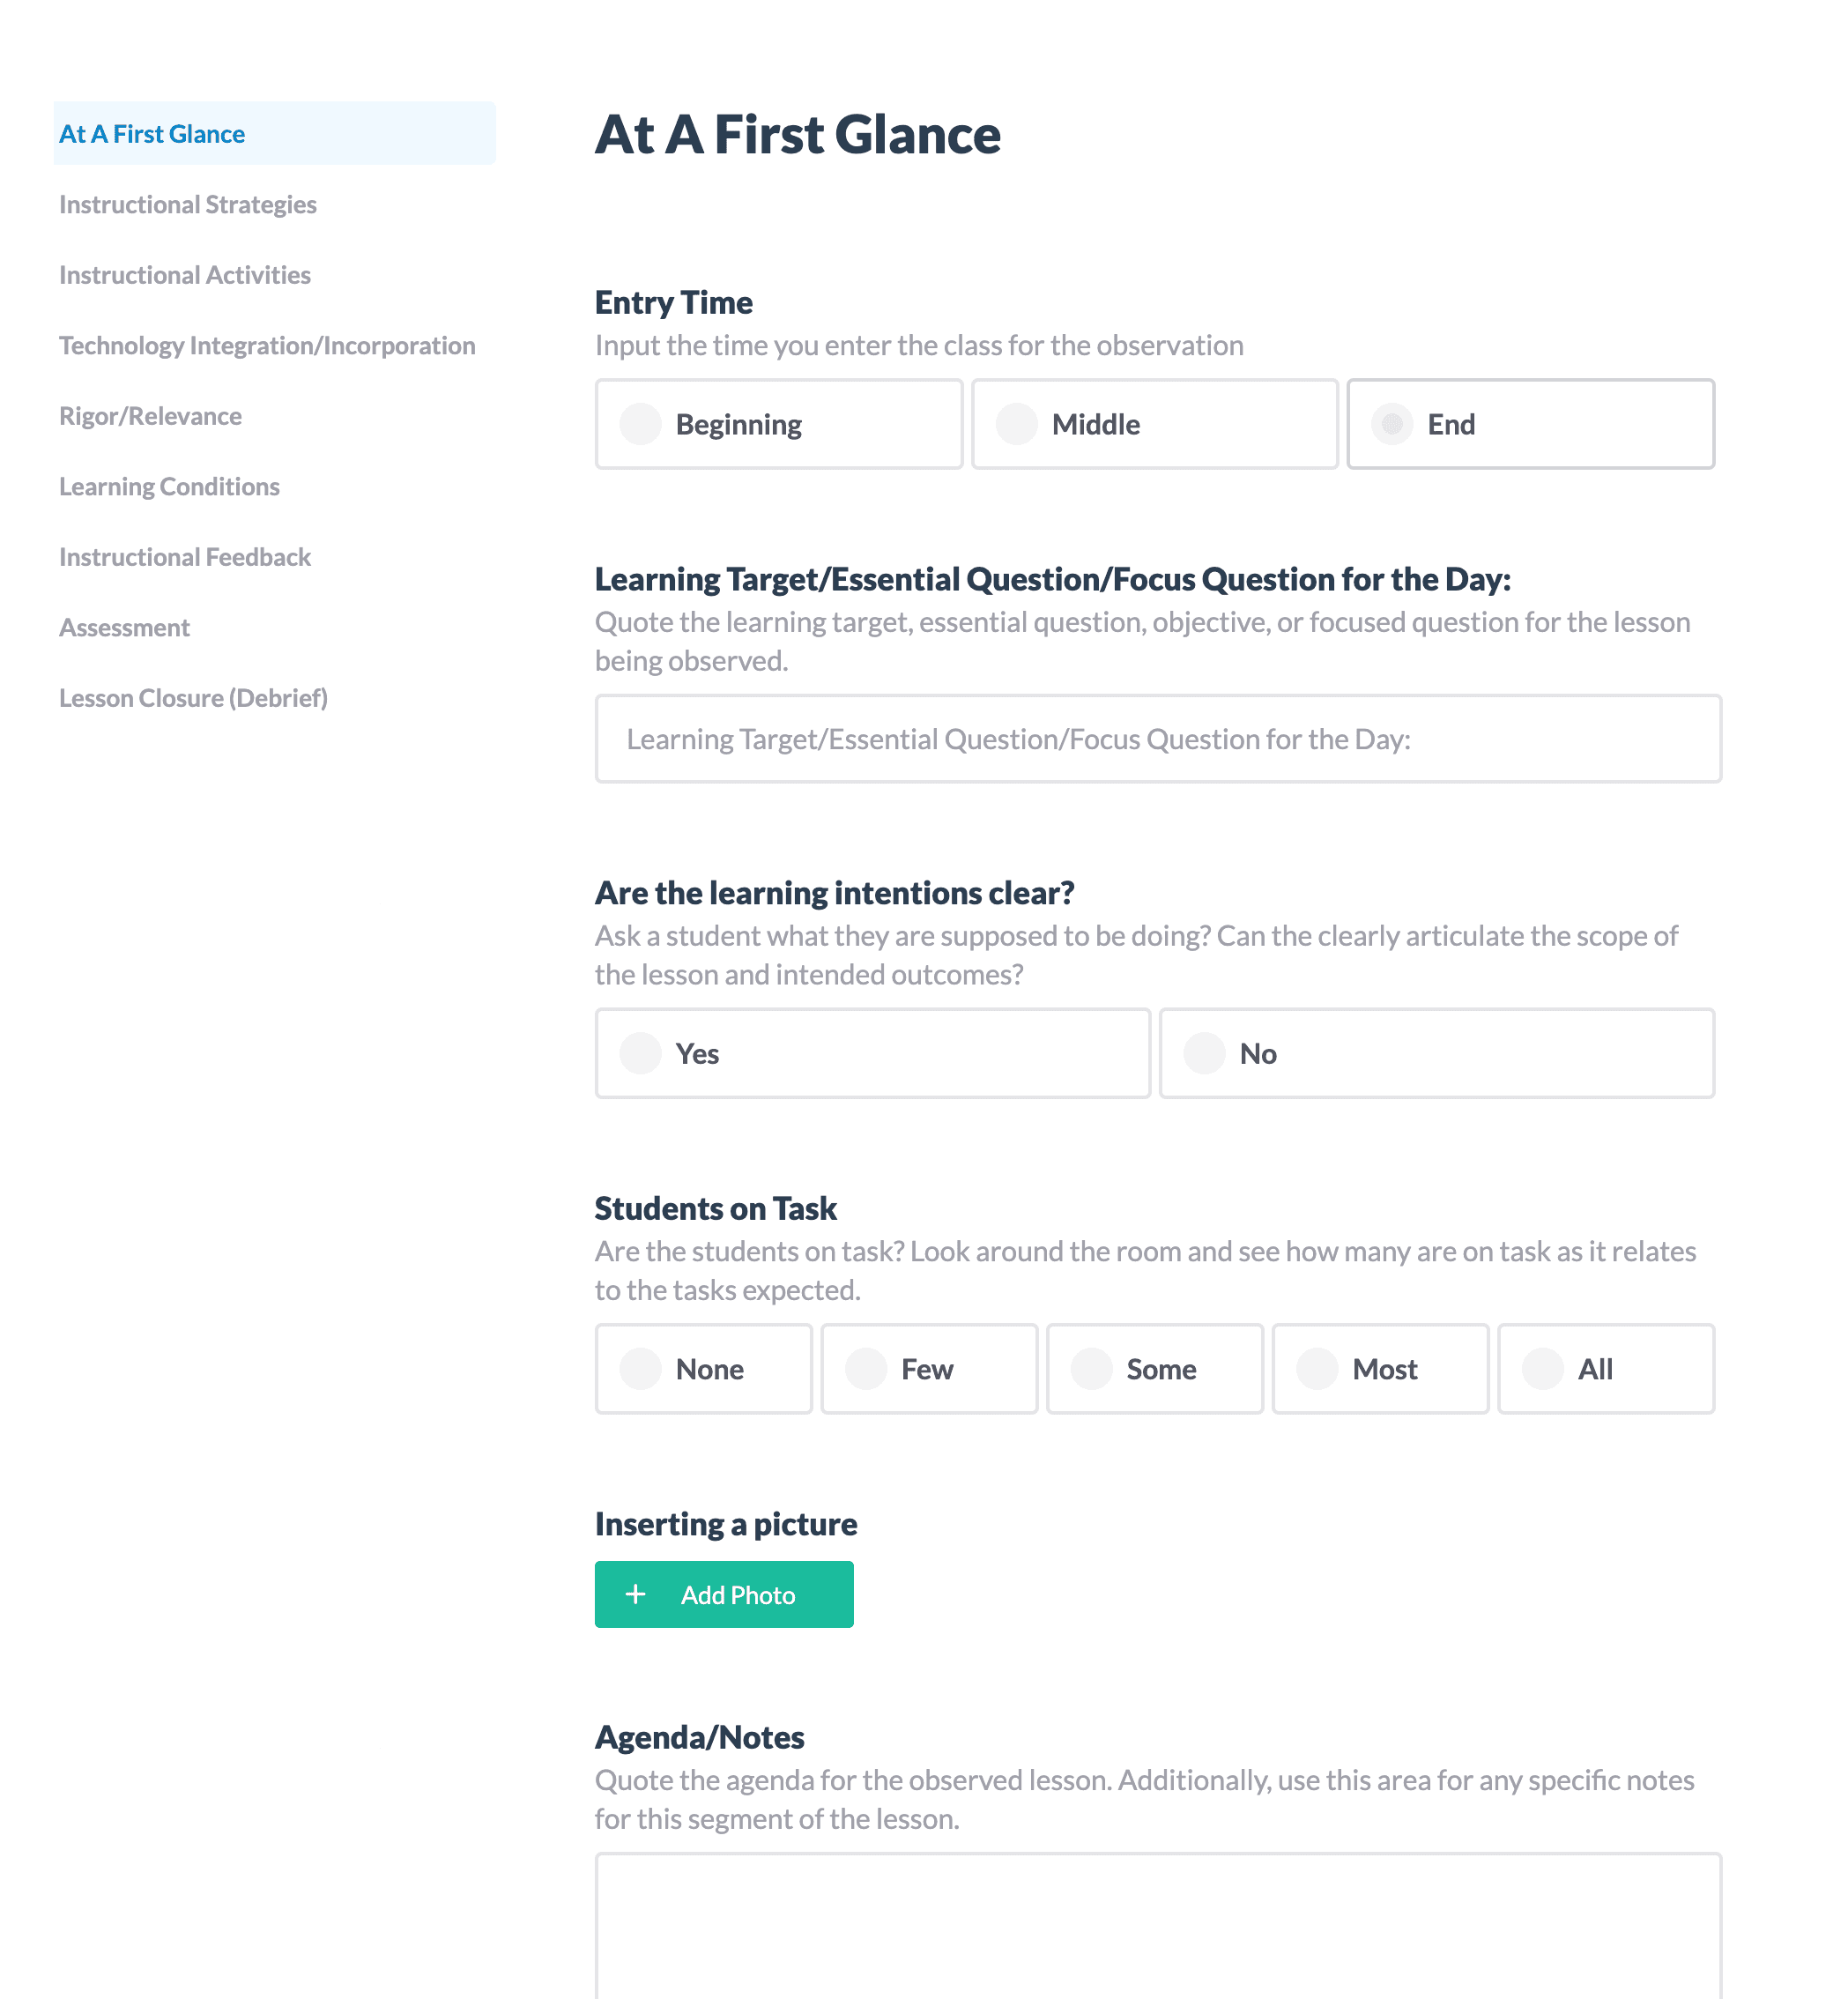Click the Instructional Strategies sidebar icon
The height and width of the screenshot is (1999, 1848).
click(x=188, y=204)
